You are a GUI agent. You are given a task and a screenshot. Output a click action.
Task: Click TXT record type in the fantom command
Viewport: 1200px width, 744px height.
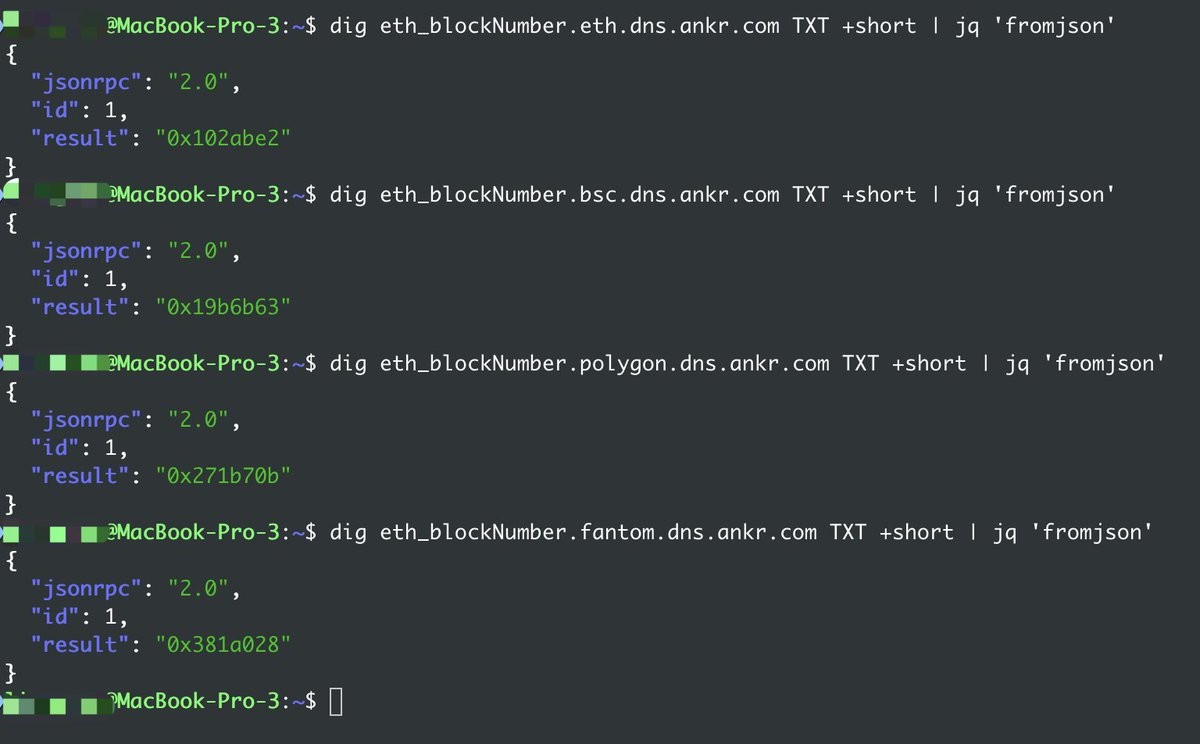pyautogui.click(x=848, y=533)
